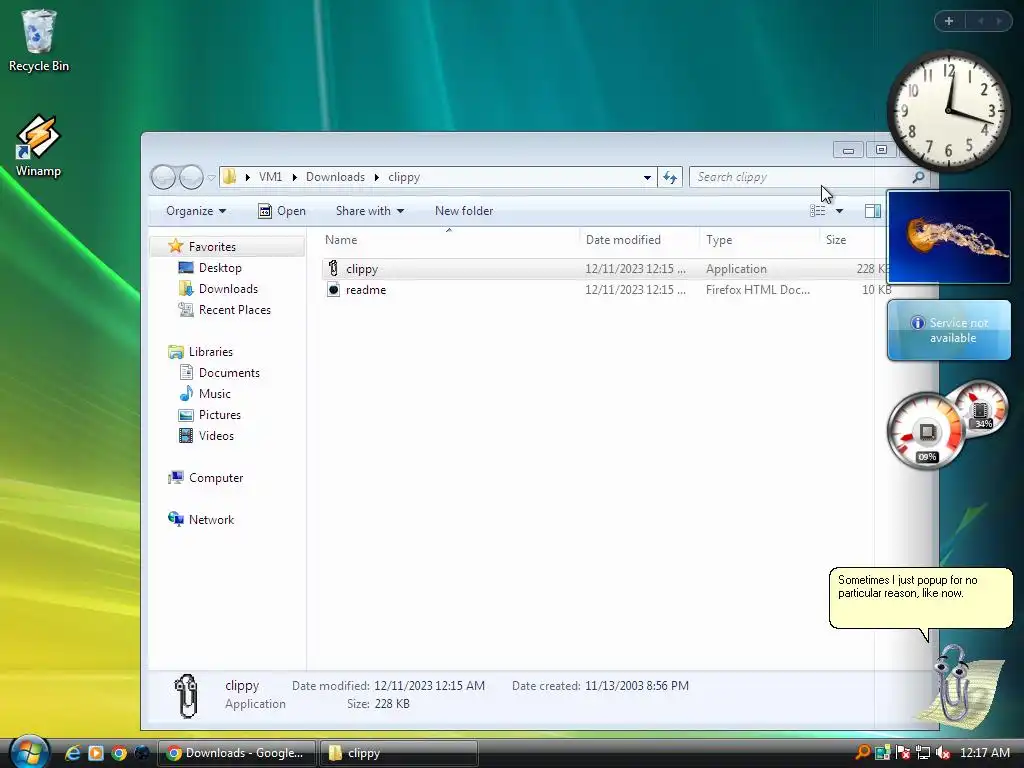
Task: Switch to Downloads - Google taskbar button
Action: (x=237, y=753)
